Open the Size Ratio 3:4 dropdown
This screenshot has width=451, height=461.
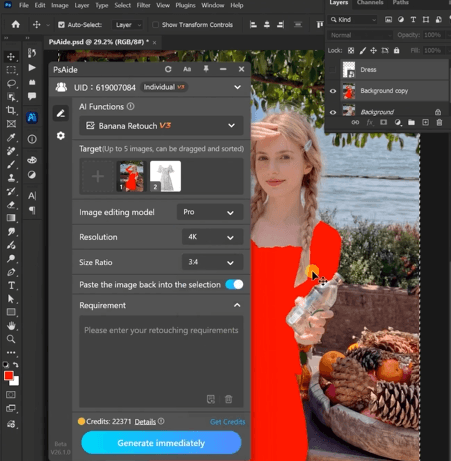212,262
